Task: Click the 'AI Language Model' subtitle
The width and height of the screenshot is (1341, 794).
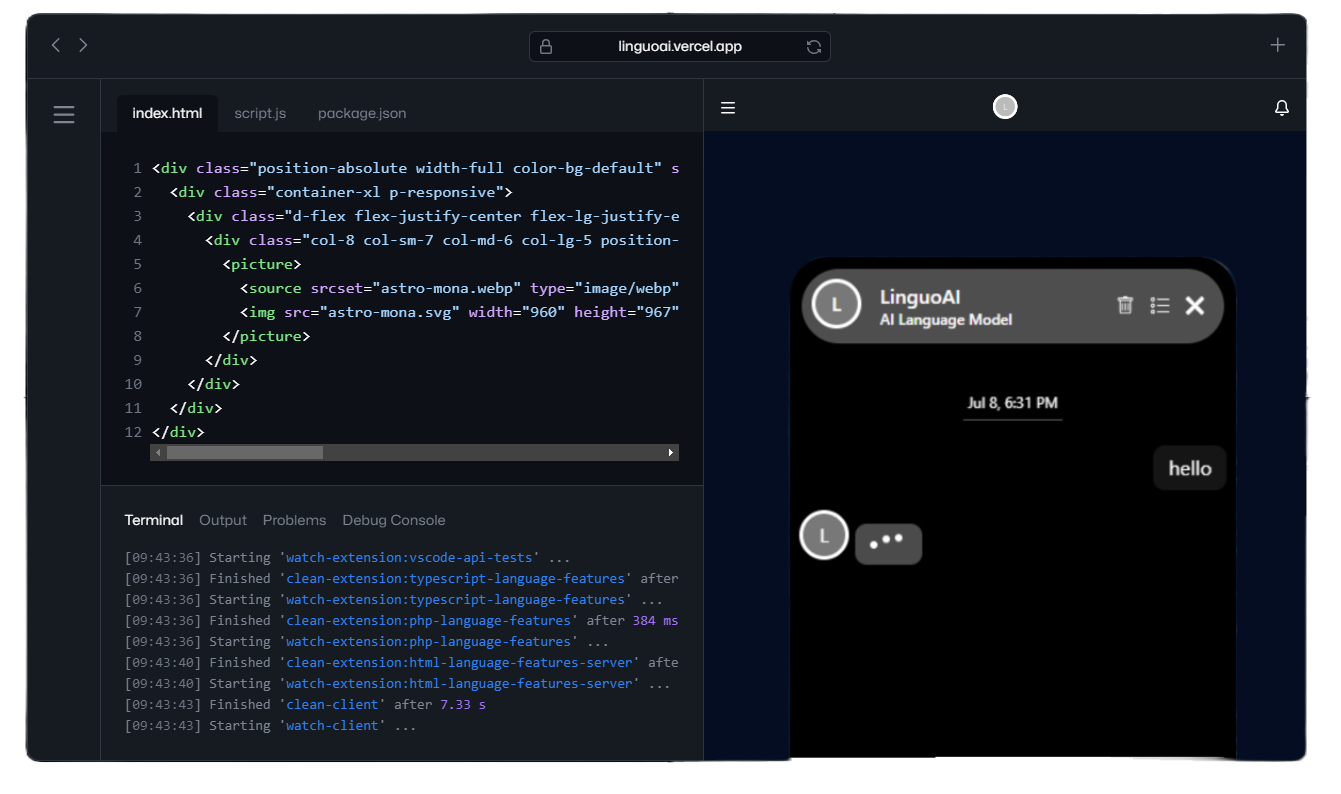Action: point(946,320)
